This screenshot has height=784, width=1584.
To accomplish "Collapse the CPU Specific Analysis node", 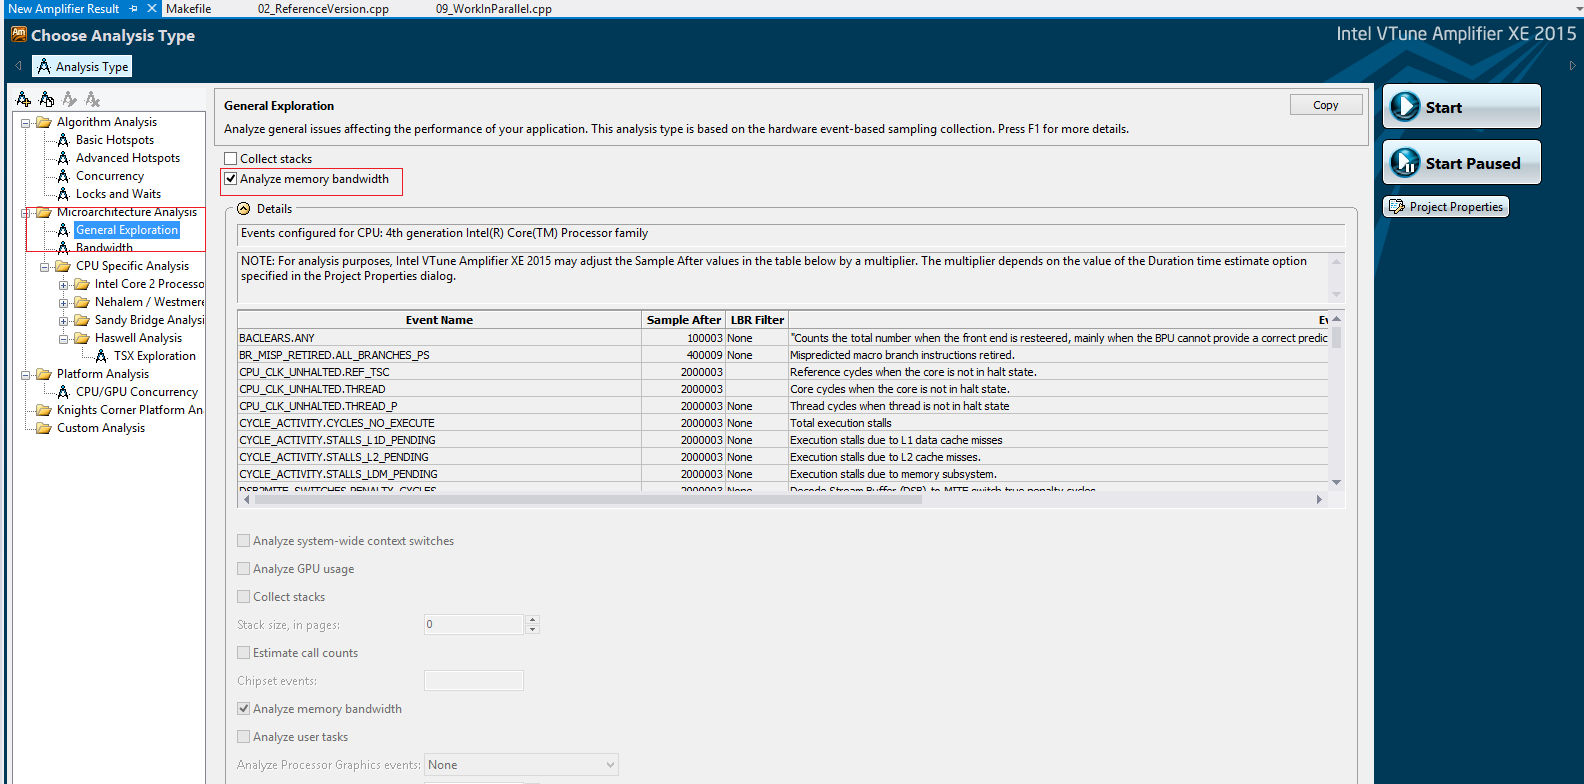I will tap(45, 267).
